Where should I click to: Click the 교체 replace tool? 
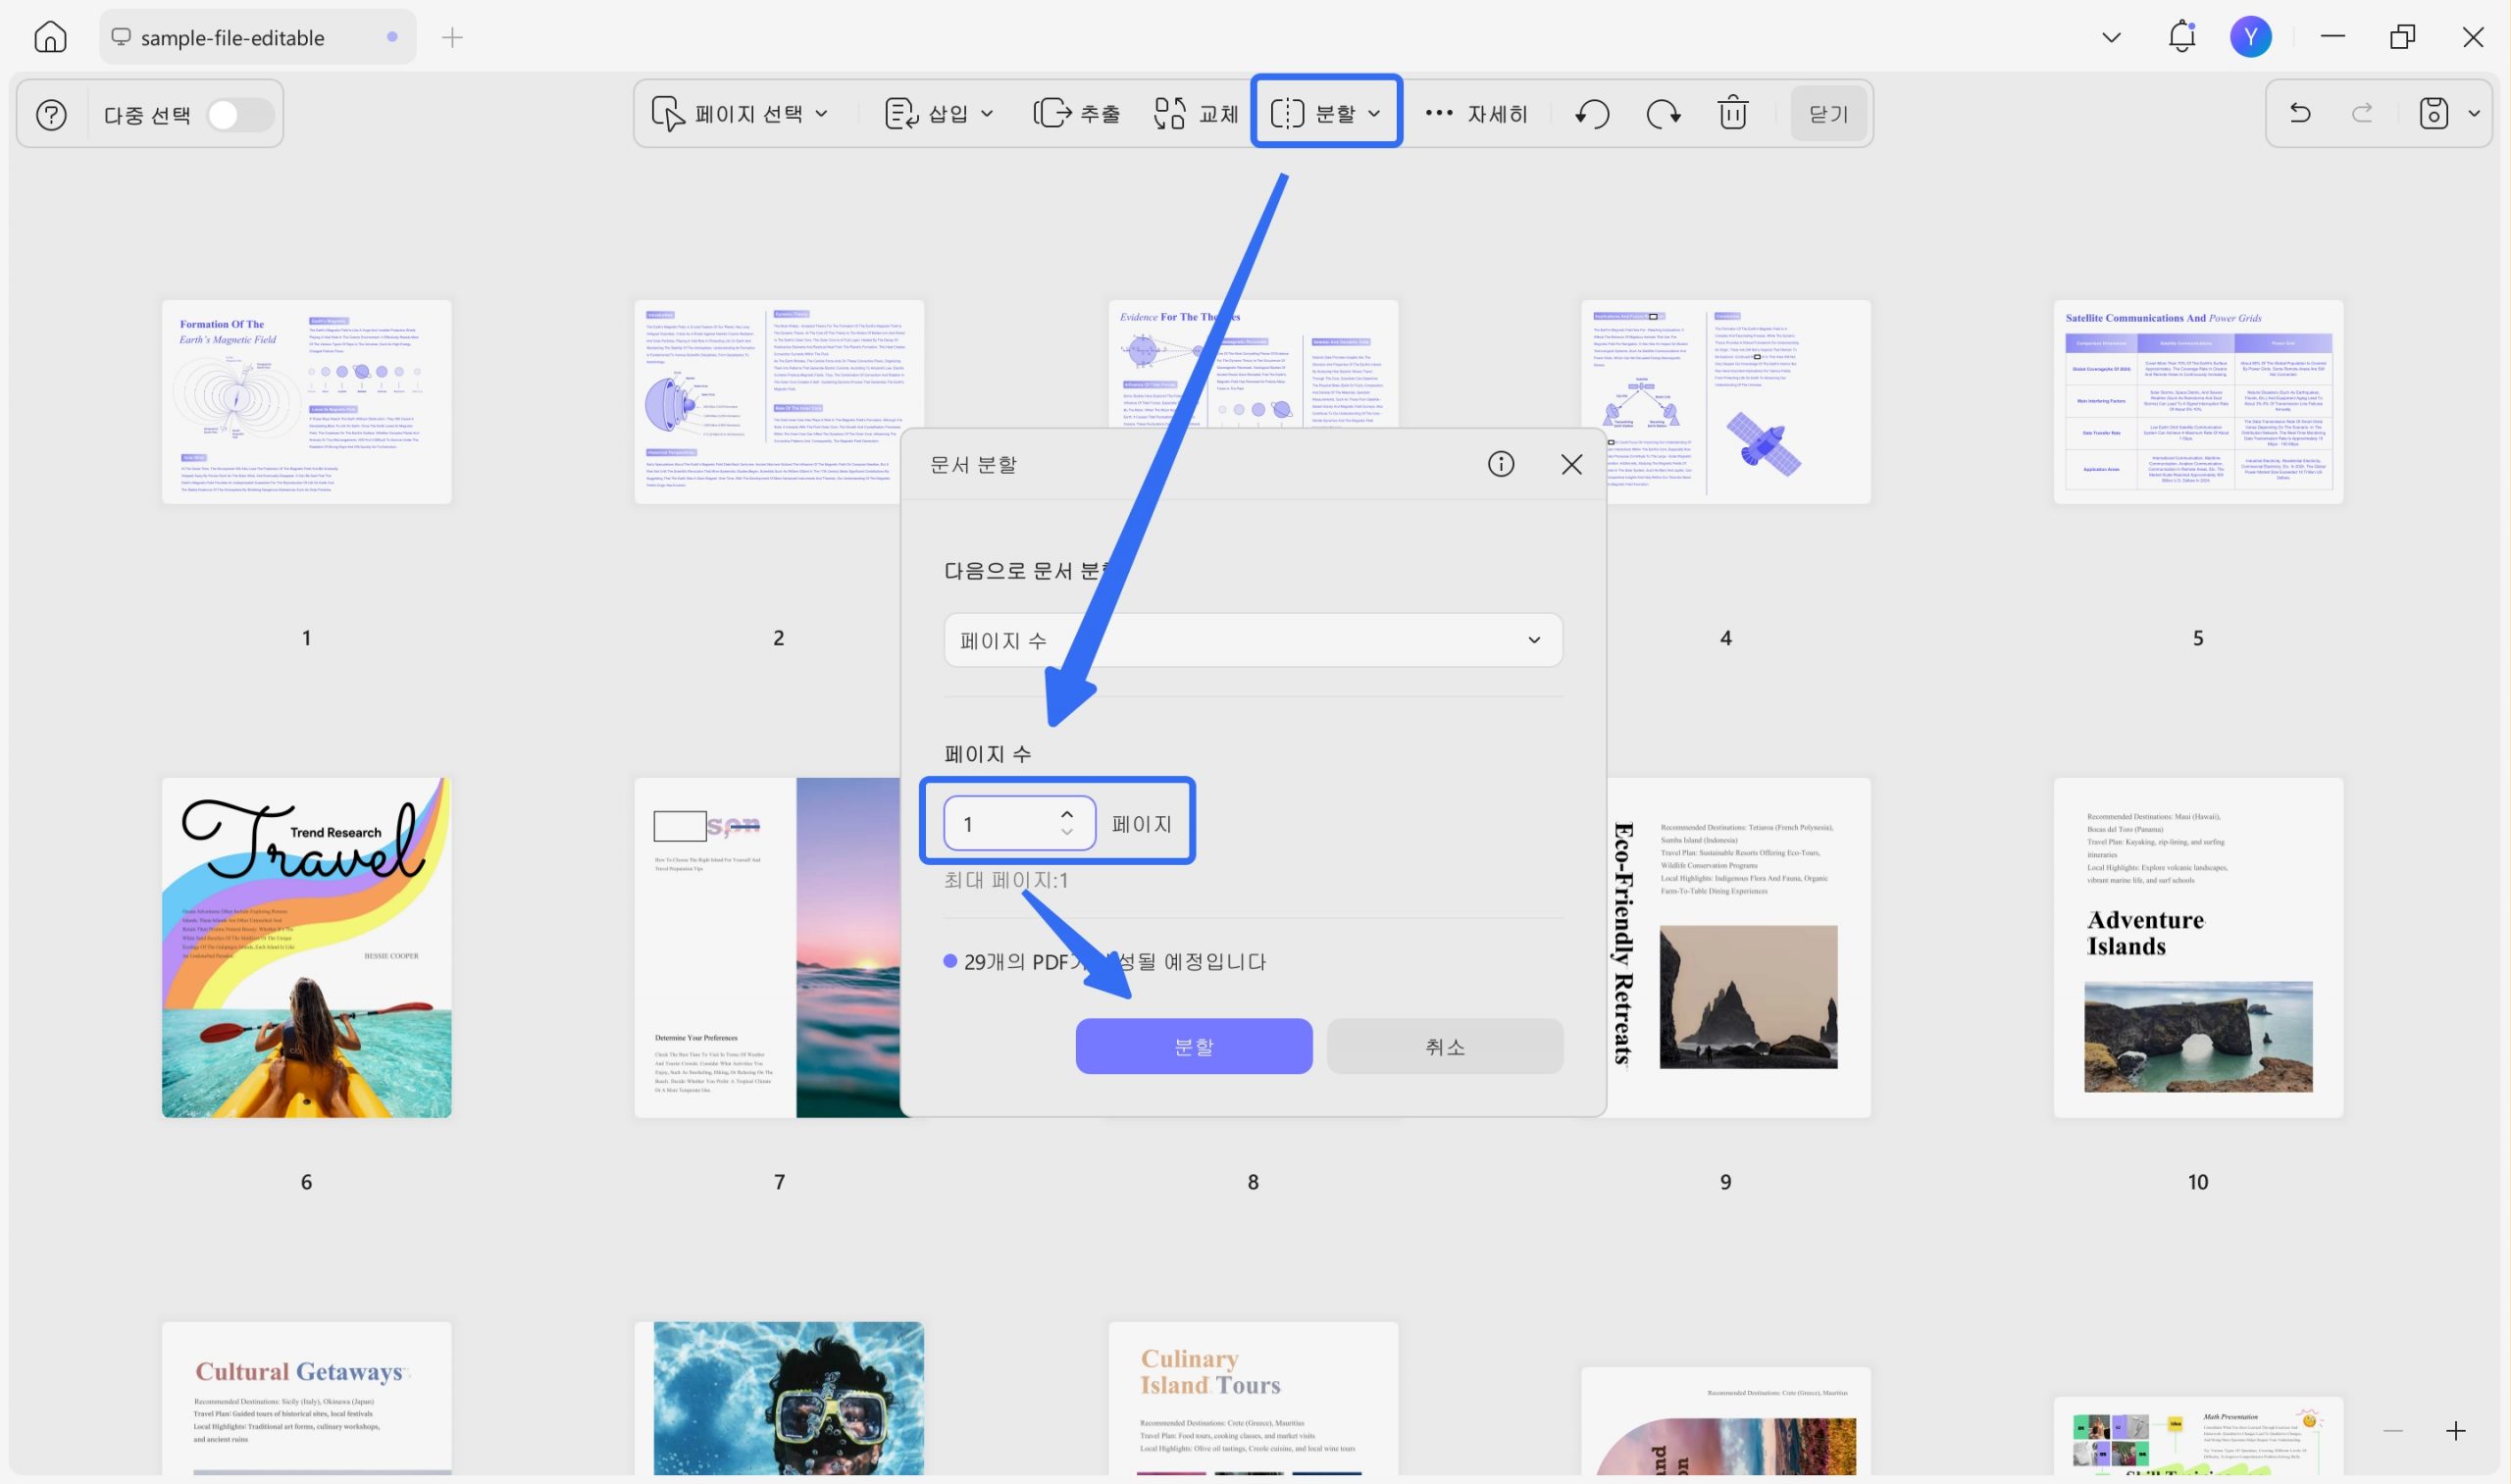tap(1196, 113)
